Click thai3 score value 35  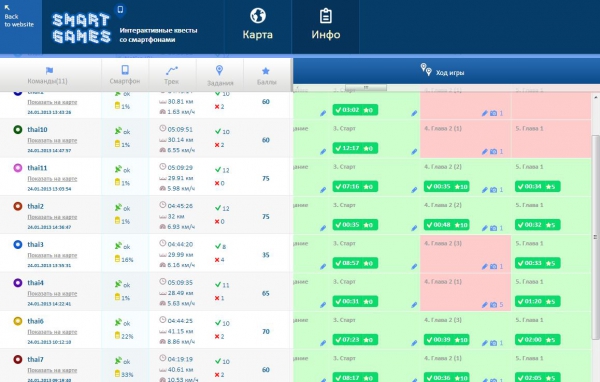point(266,255)
